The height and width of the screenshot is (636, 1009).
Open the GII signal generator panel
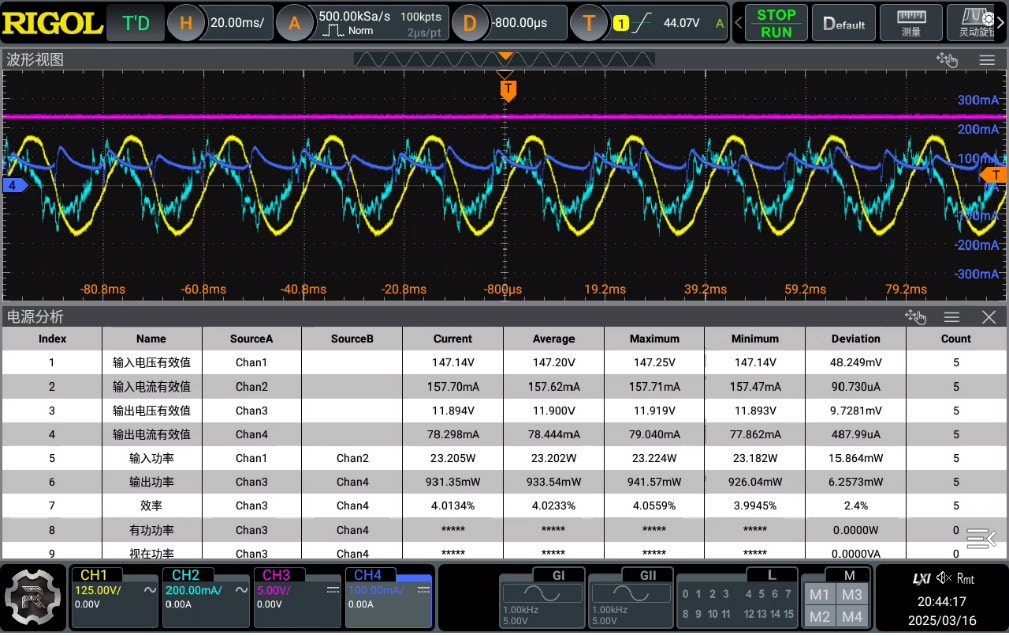point(631,598)
